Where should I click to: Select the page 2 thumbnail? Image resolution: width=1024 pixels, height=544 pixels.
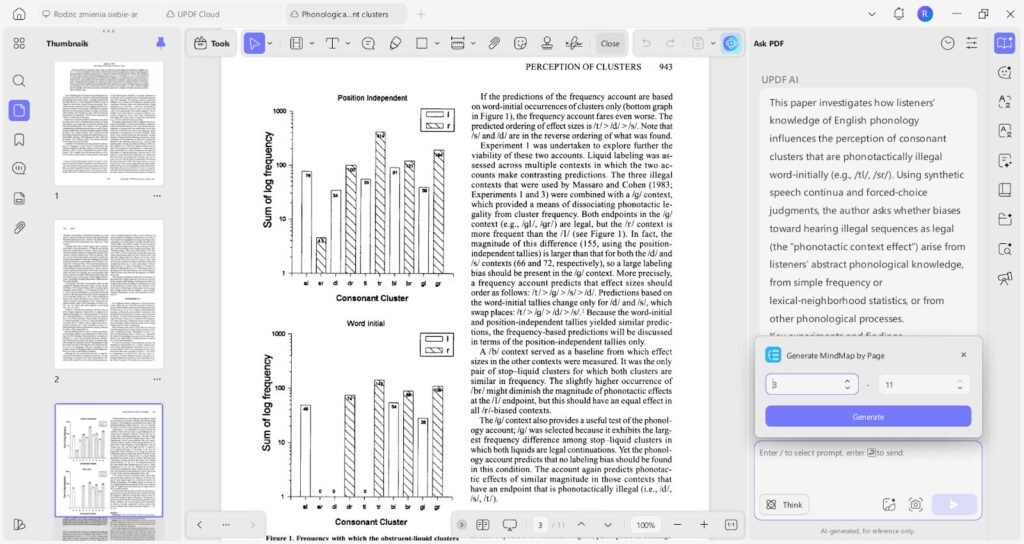point(108,295)
